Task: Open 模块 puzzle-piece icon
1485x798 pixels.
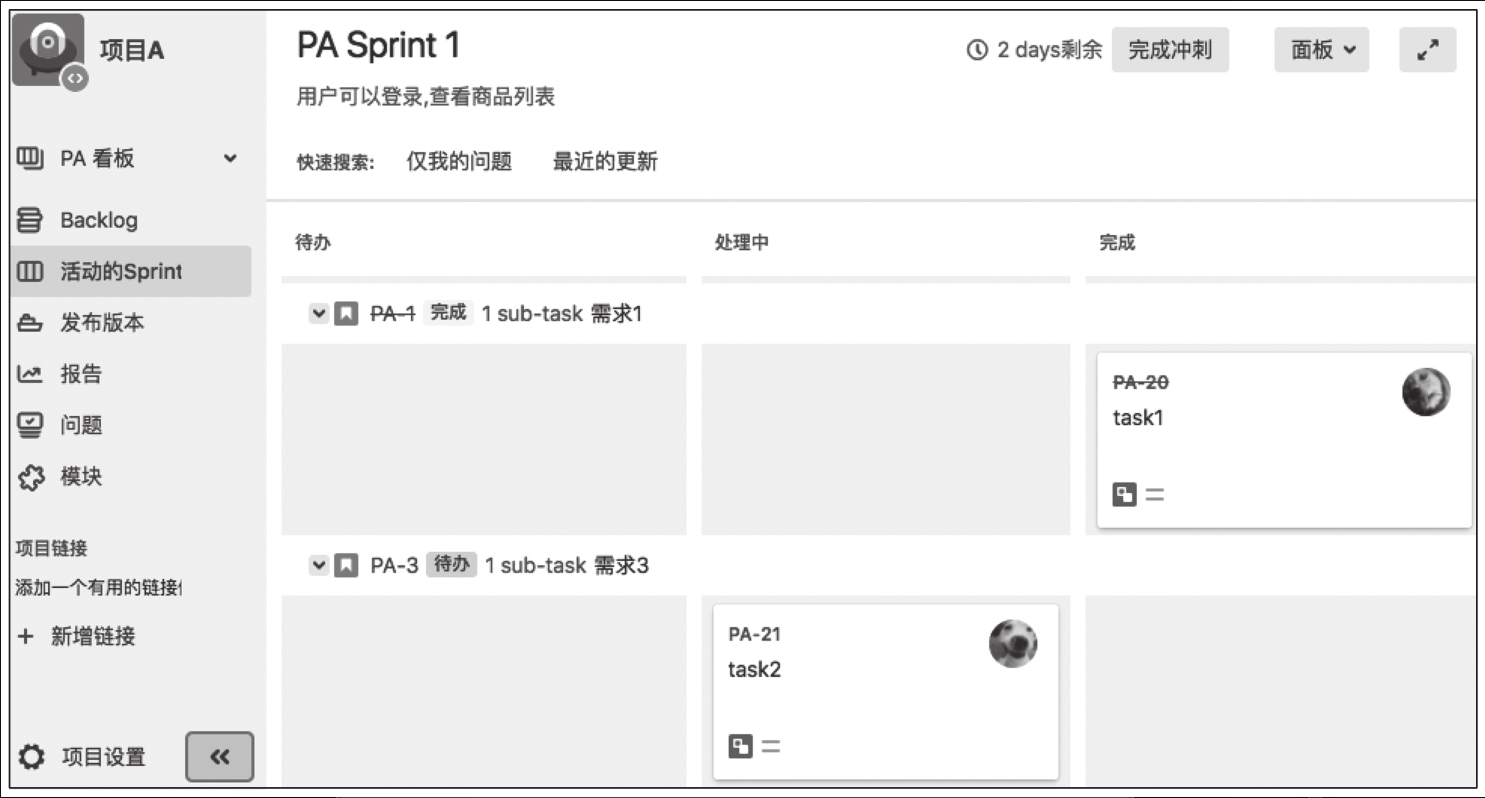Action: tap(31, 477)
